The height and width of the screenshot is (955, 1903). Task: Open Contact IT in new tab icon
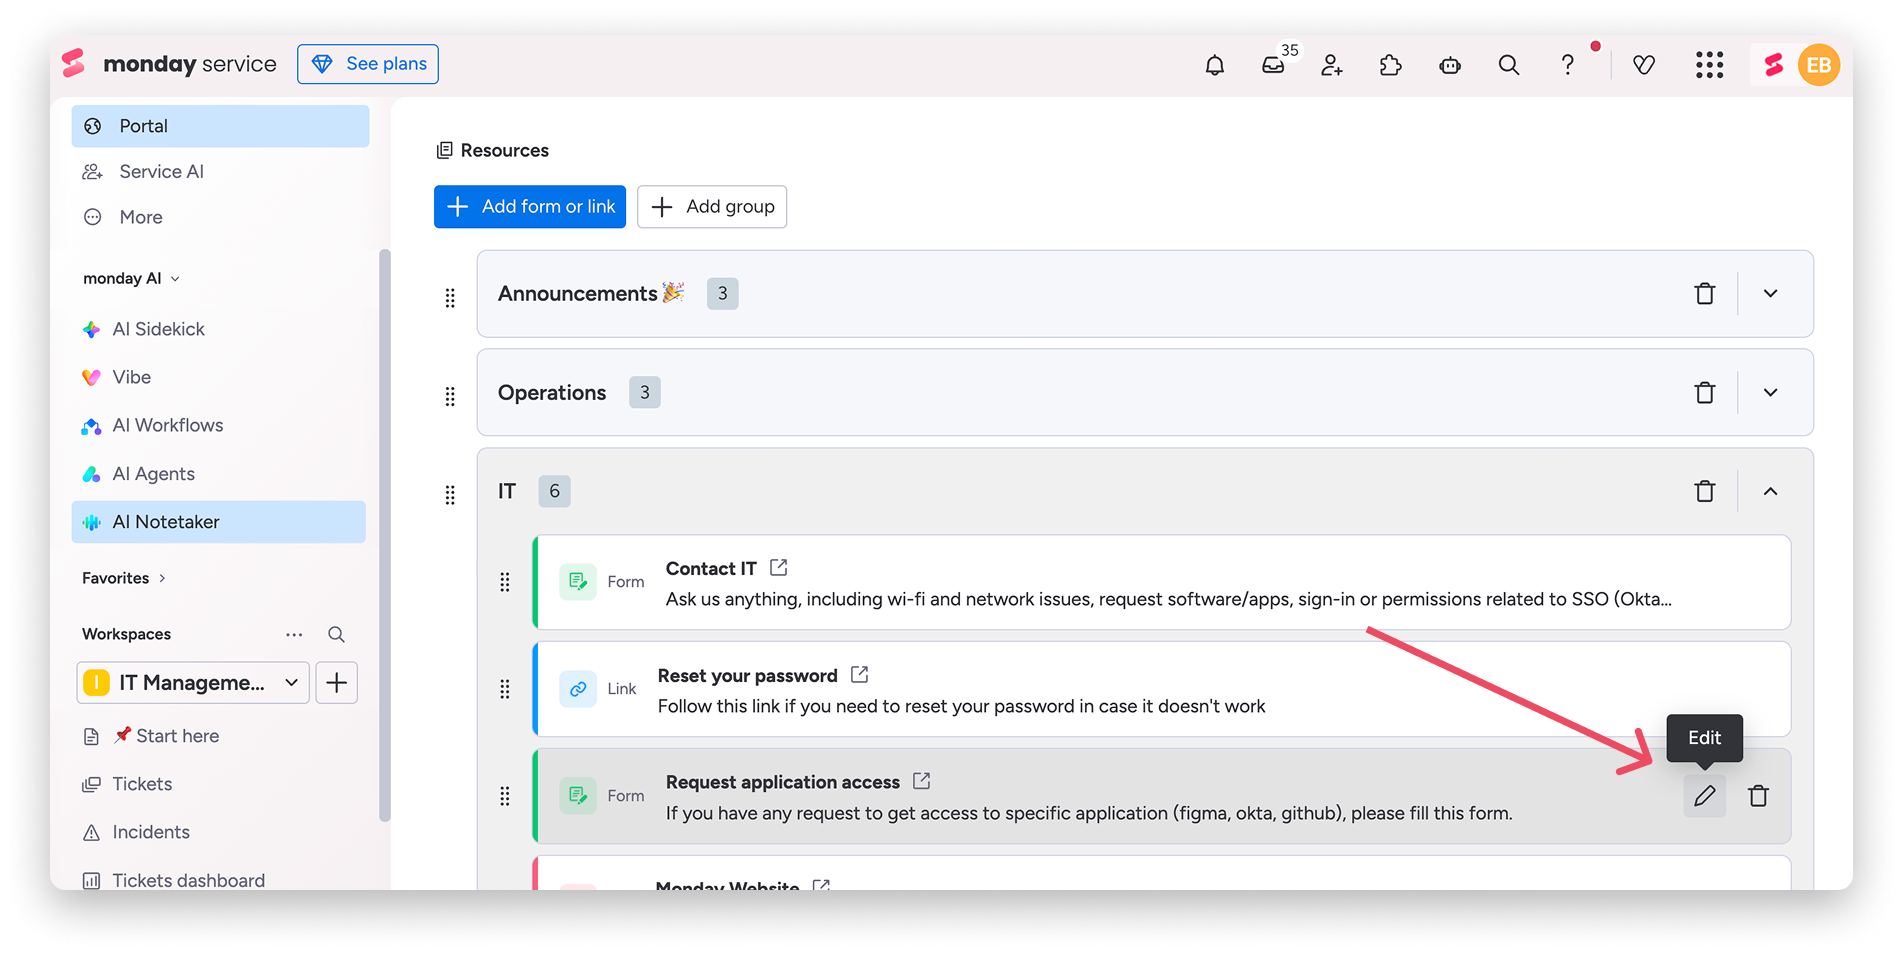(779, 568)
